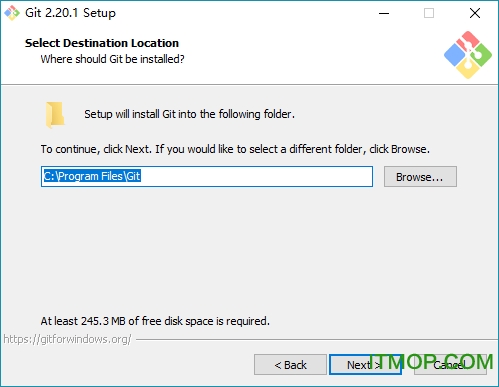The width and height of the screenshot is (499, 387).
Task: Click the large Git logo in header
Action: click(468, 55)
